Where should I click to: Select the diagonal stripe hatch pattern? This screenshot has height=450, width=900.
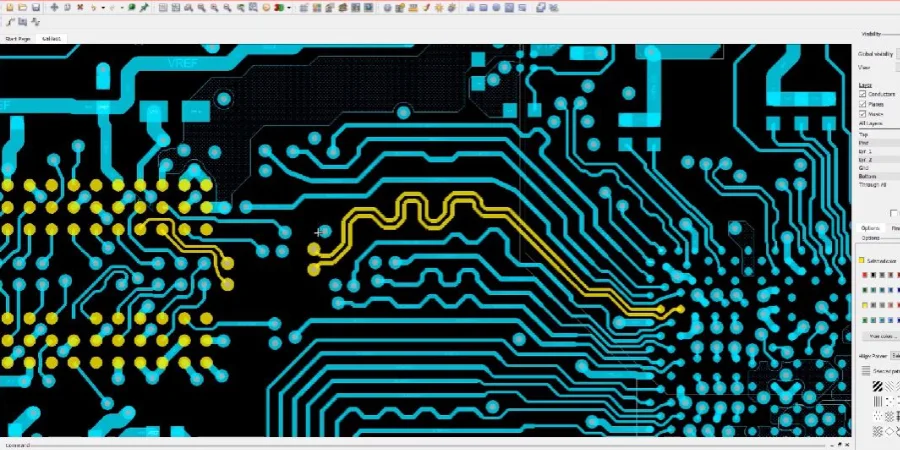(878, 386)
